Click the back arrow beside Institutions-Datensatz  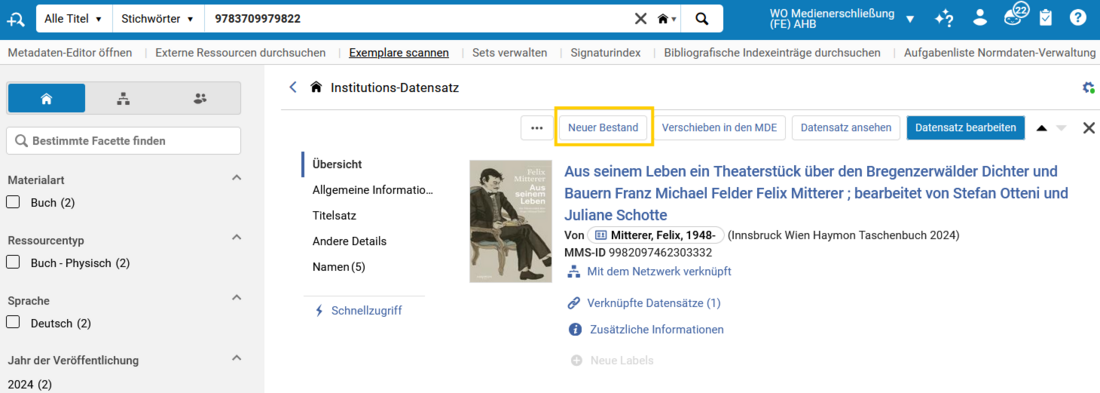click(293, 88)
